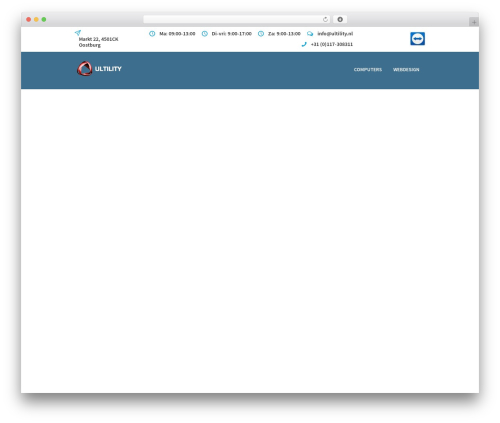This screenshot has height=423, width=500.
Task: Open the COMPUTERS menu item
Action: pyautogui.click(x=368, y=70)
